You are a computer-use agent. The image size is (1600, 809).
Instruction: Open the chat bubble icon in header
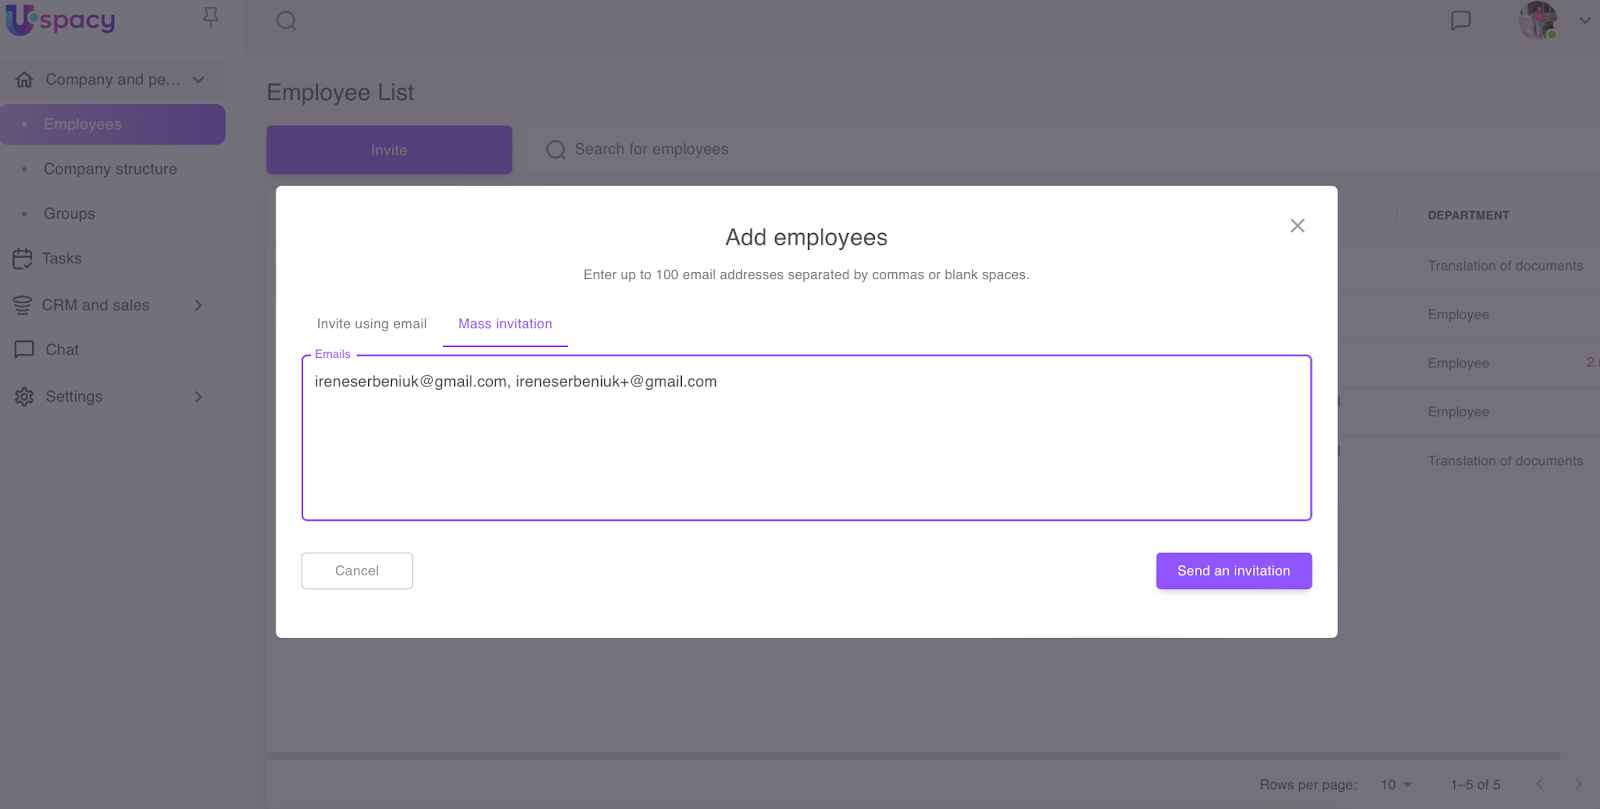point(1460,21)
